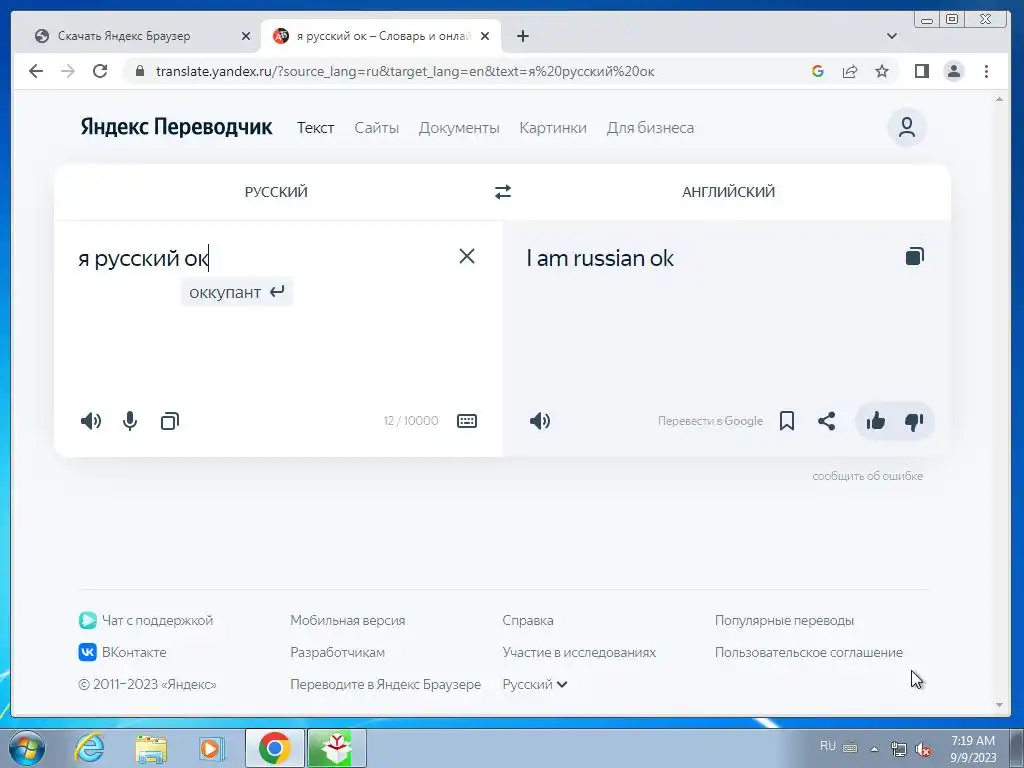Open Пользовательское соглашение link

pos(808,652)
